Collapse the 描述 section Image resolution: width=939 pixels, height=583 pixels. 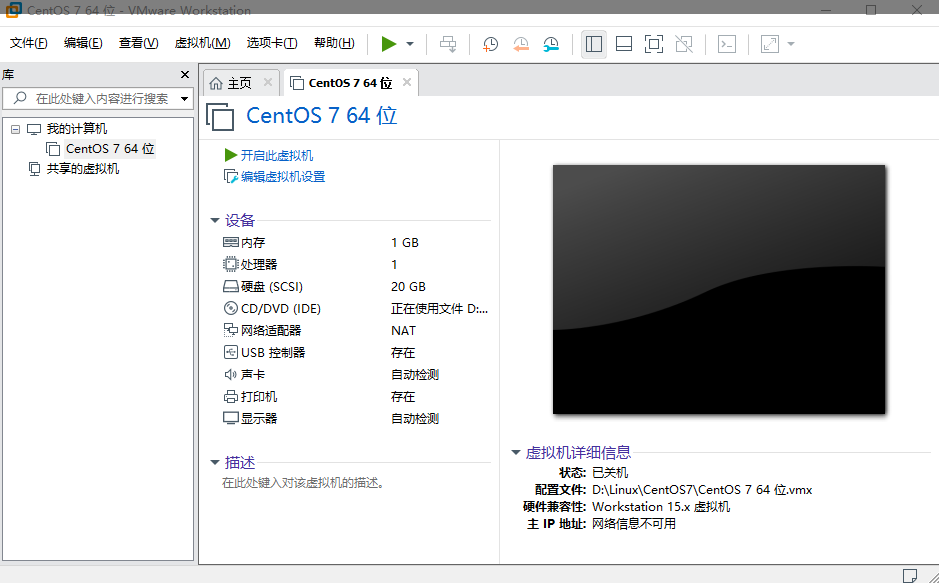(x=214, y=462)
